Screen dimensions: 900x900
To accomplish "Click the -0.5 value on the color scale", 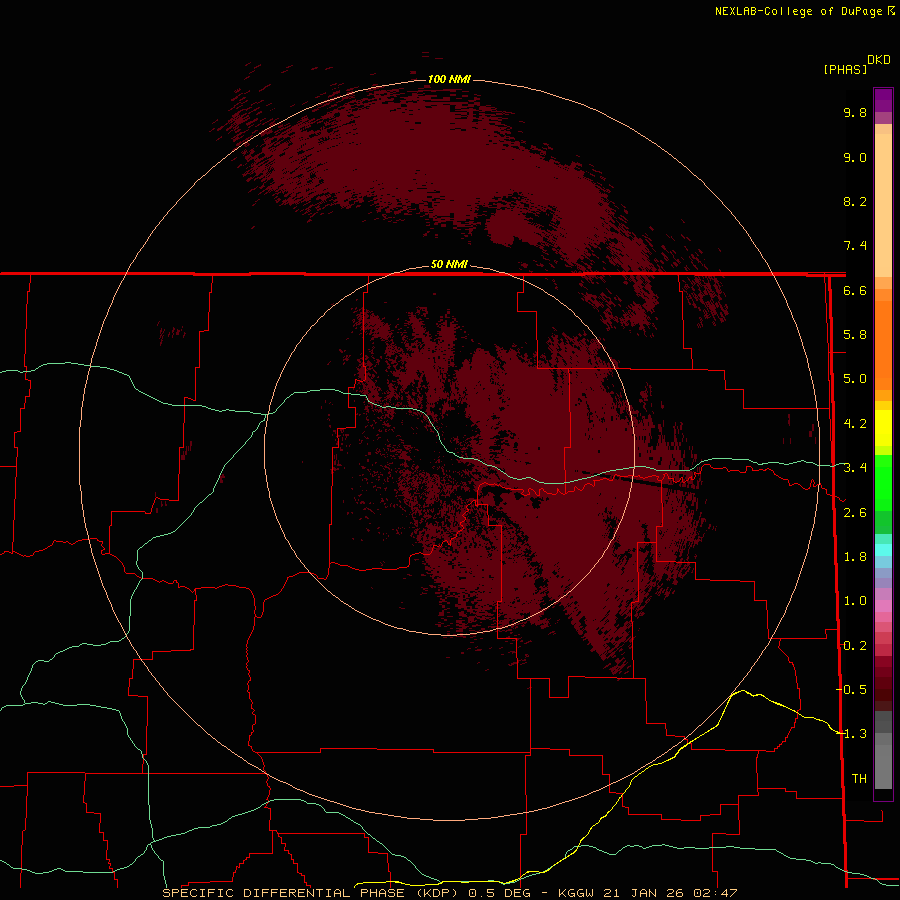I will [851, 690].
